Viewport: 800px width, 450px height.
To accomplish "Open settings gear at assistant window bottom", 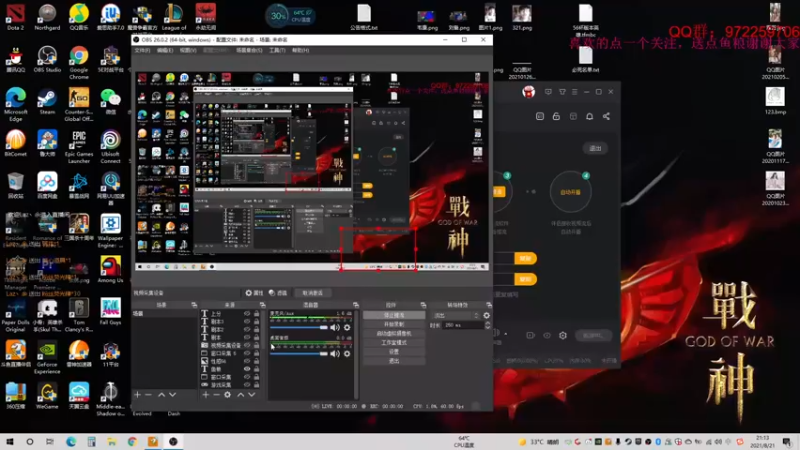I will point(563,335).
